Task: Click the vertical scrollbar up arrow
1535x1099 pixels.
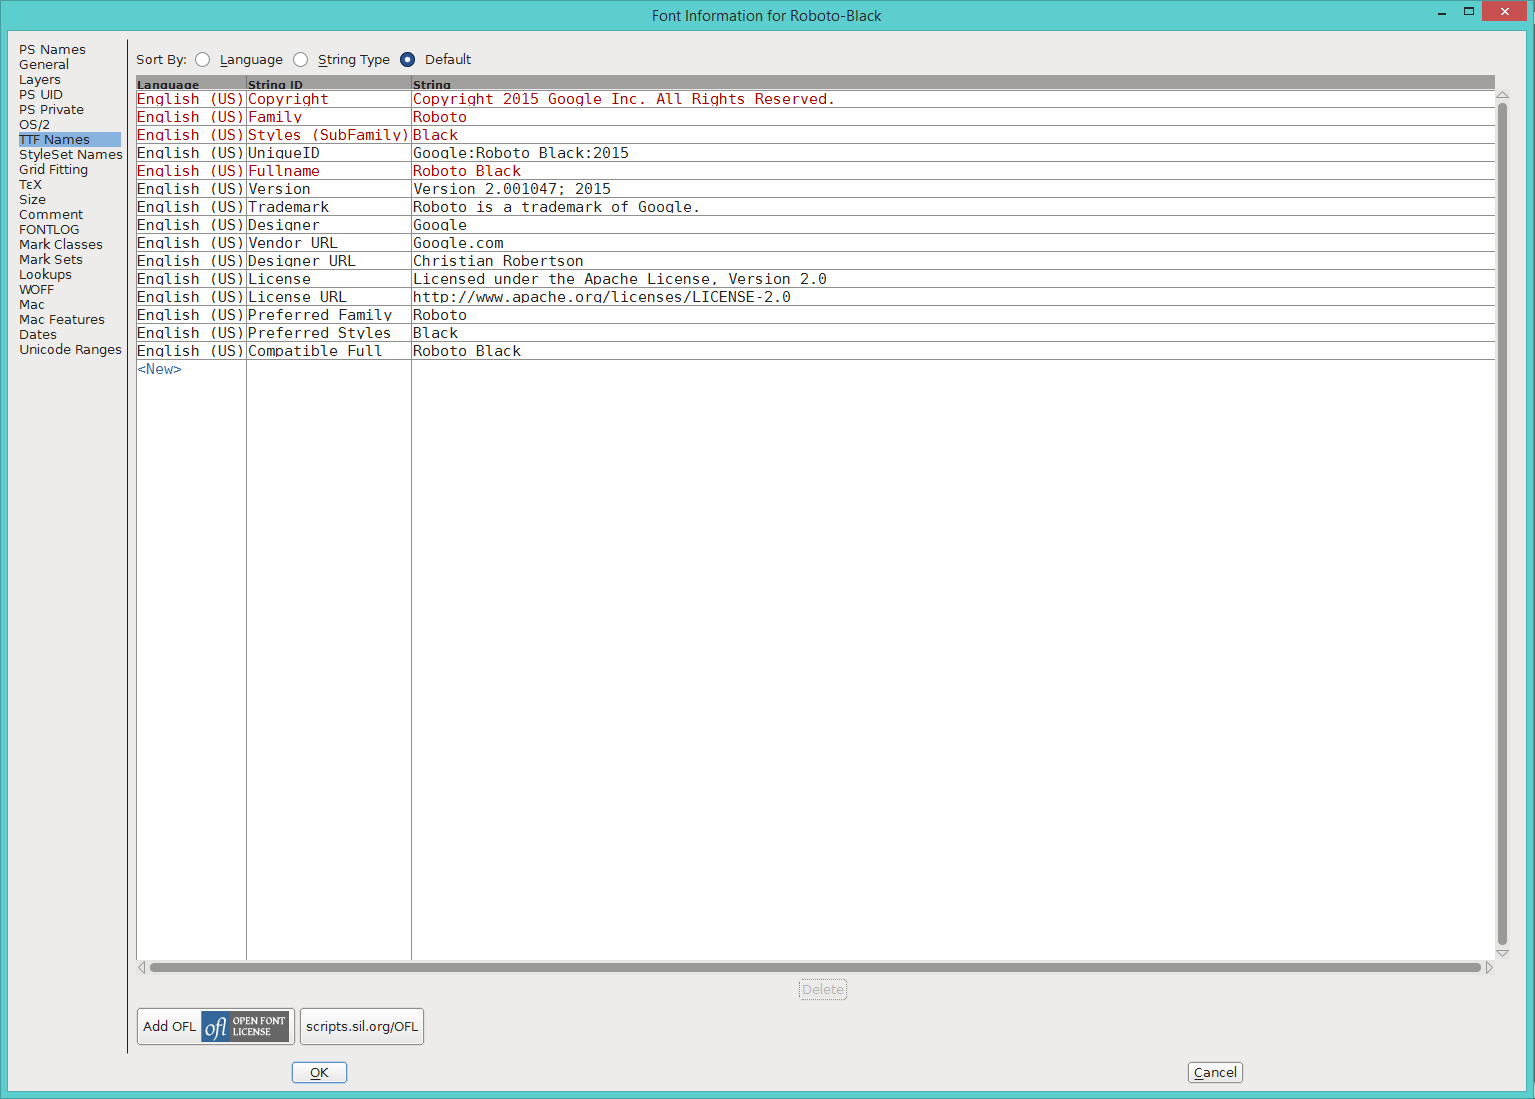Action: click(x=1502, y=95)
